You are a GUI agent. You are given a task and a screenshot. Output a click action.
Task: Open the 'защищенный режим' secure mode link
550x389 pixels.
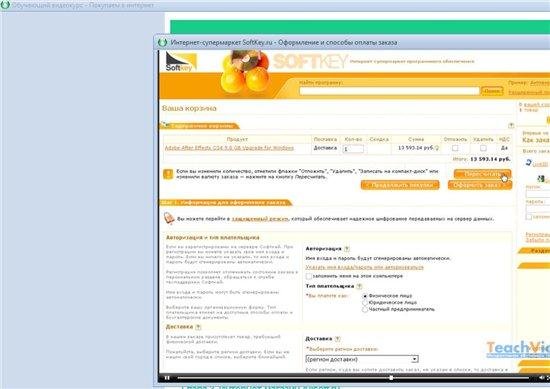tap(260, 219)
